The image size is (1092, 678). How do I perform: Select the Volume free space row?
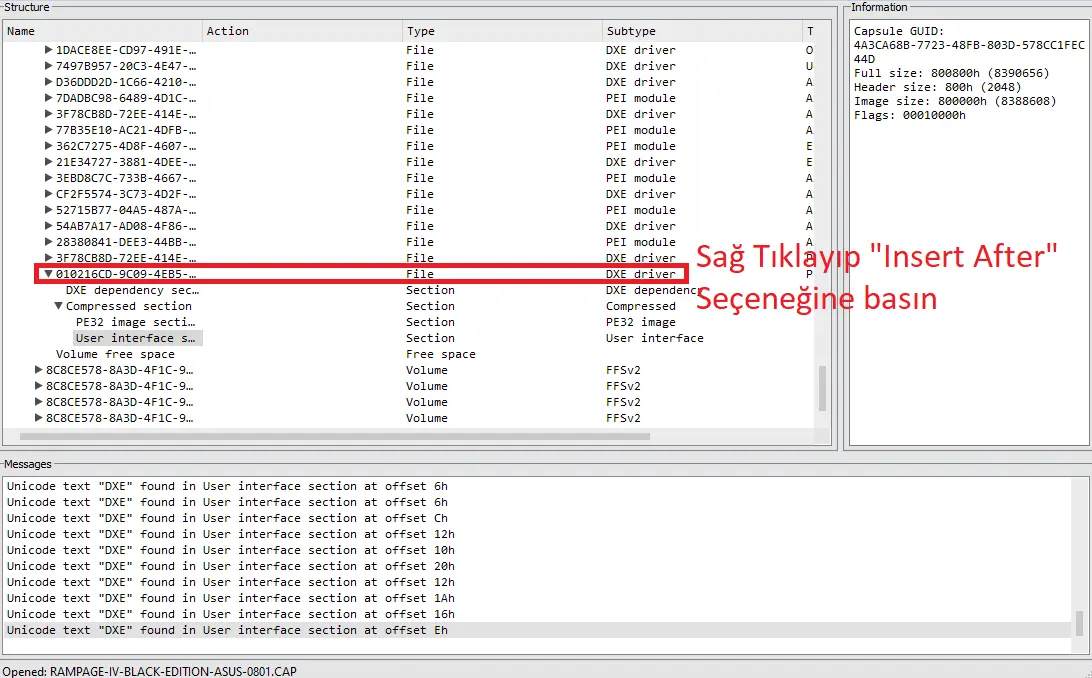coord(115,354)
